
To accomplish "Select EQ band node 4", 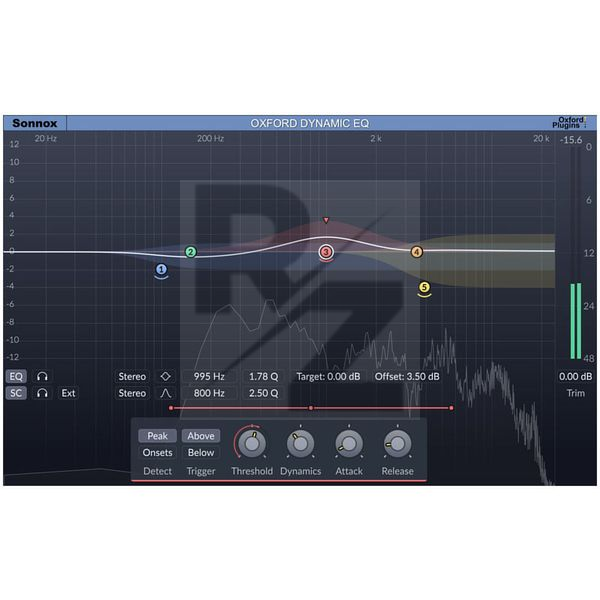I will pos(417,252).
